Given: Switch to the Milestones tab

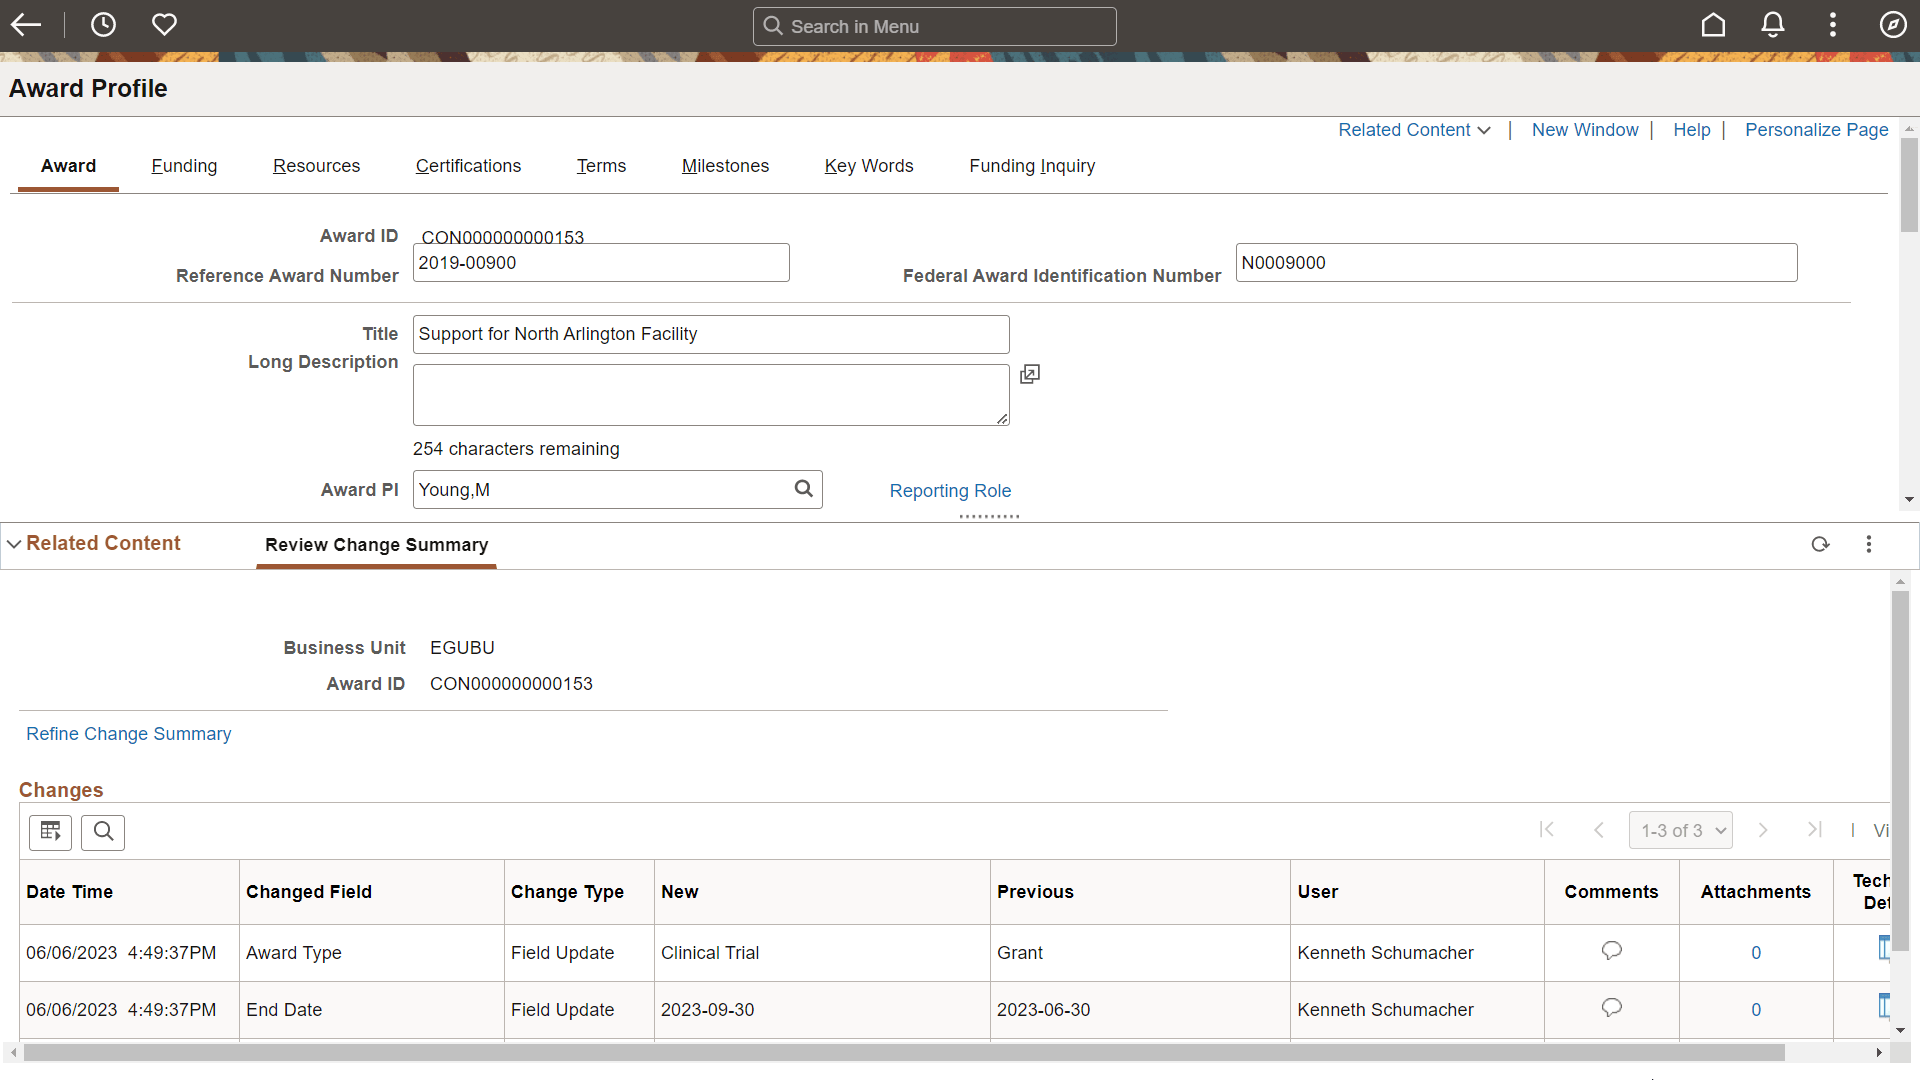Looking at the screenshot, I should pos(725,166).
